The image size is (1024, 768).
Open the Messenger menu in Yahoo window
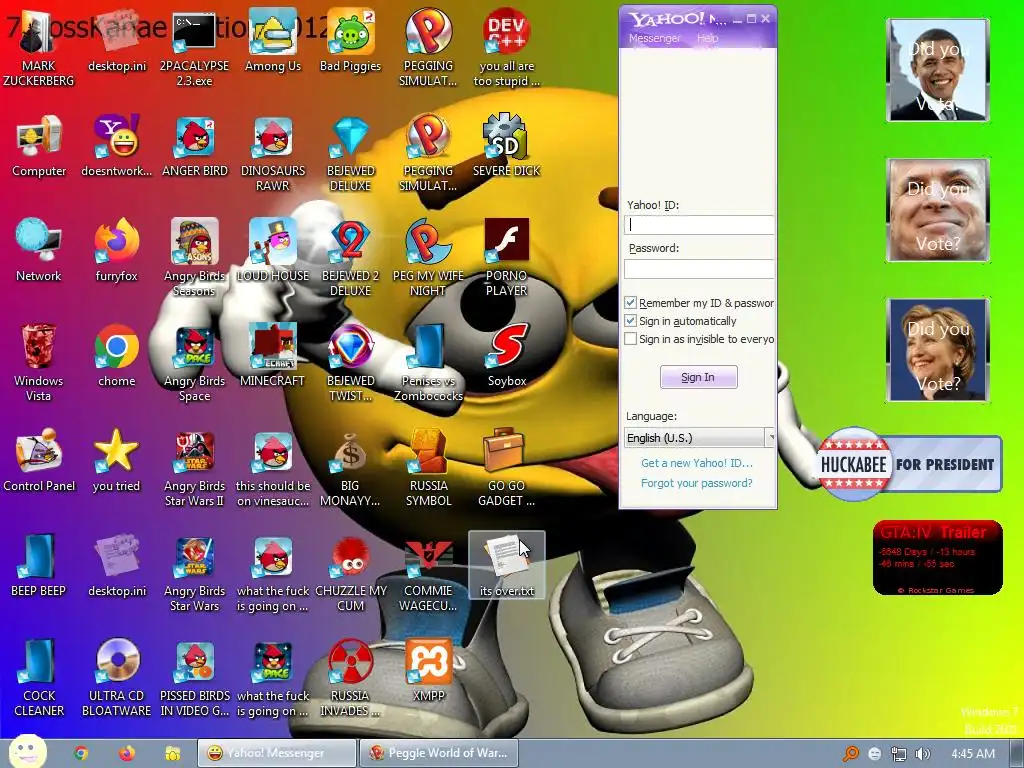point(654,39)
